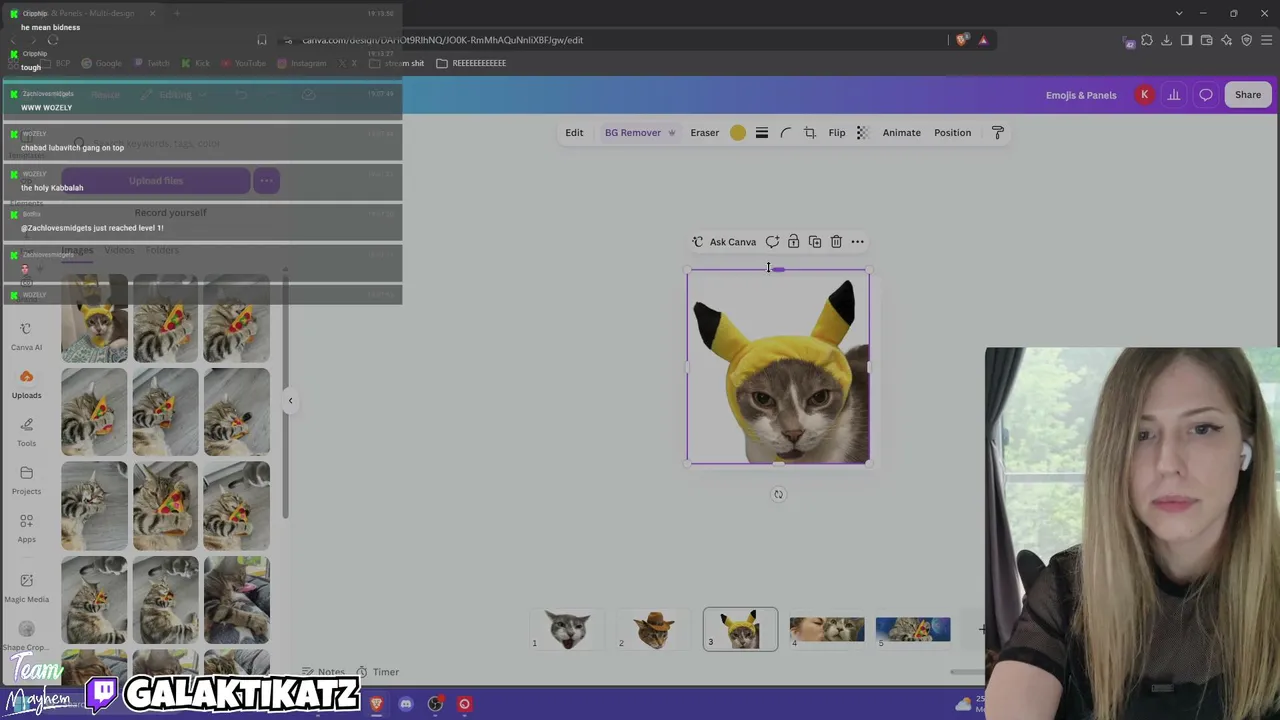The width and height of the screenshot is (1280, 720).
Task: Open OBS Studio from taskbar
Action: (x=435, y=704)
